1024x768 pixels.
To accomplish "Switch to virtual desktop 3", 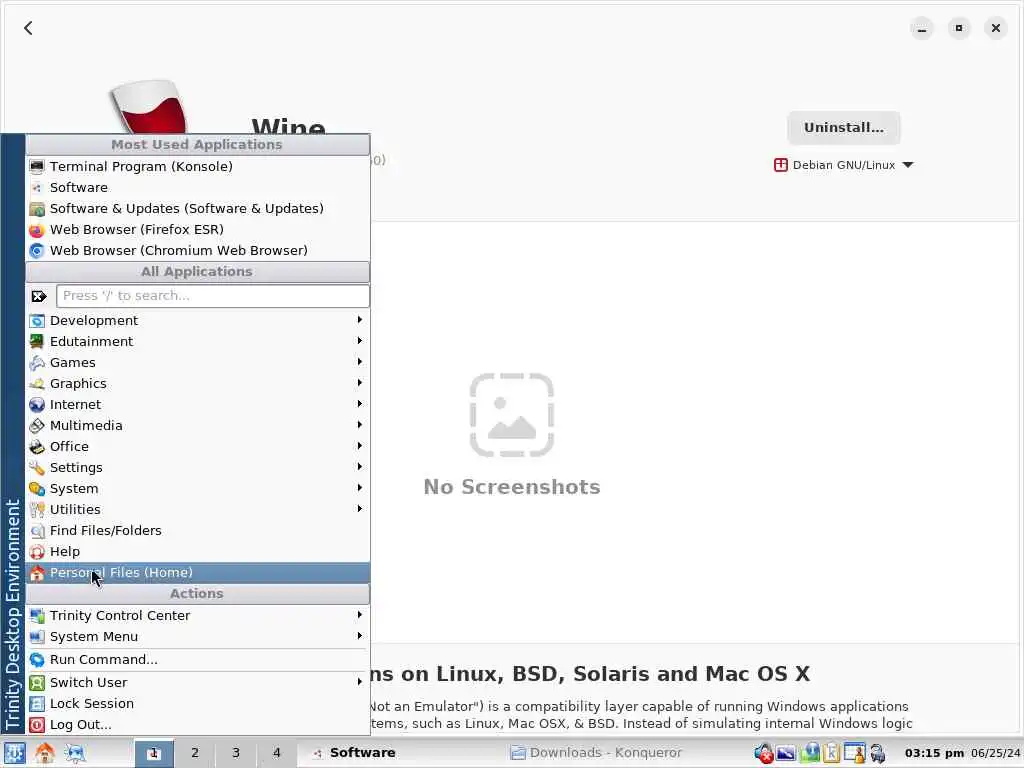I will tap(236, 753).
